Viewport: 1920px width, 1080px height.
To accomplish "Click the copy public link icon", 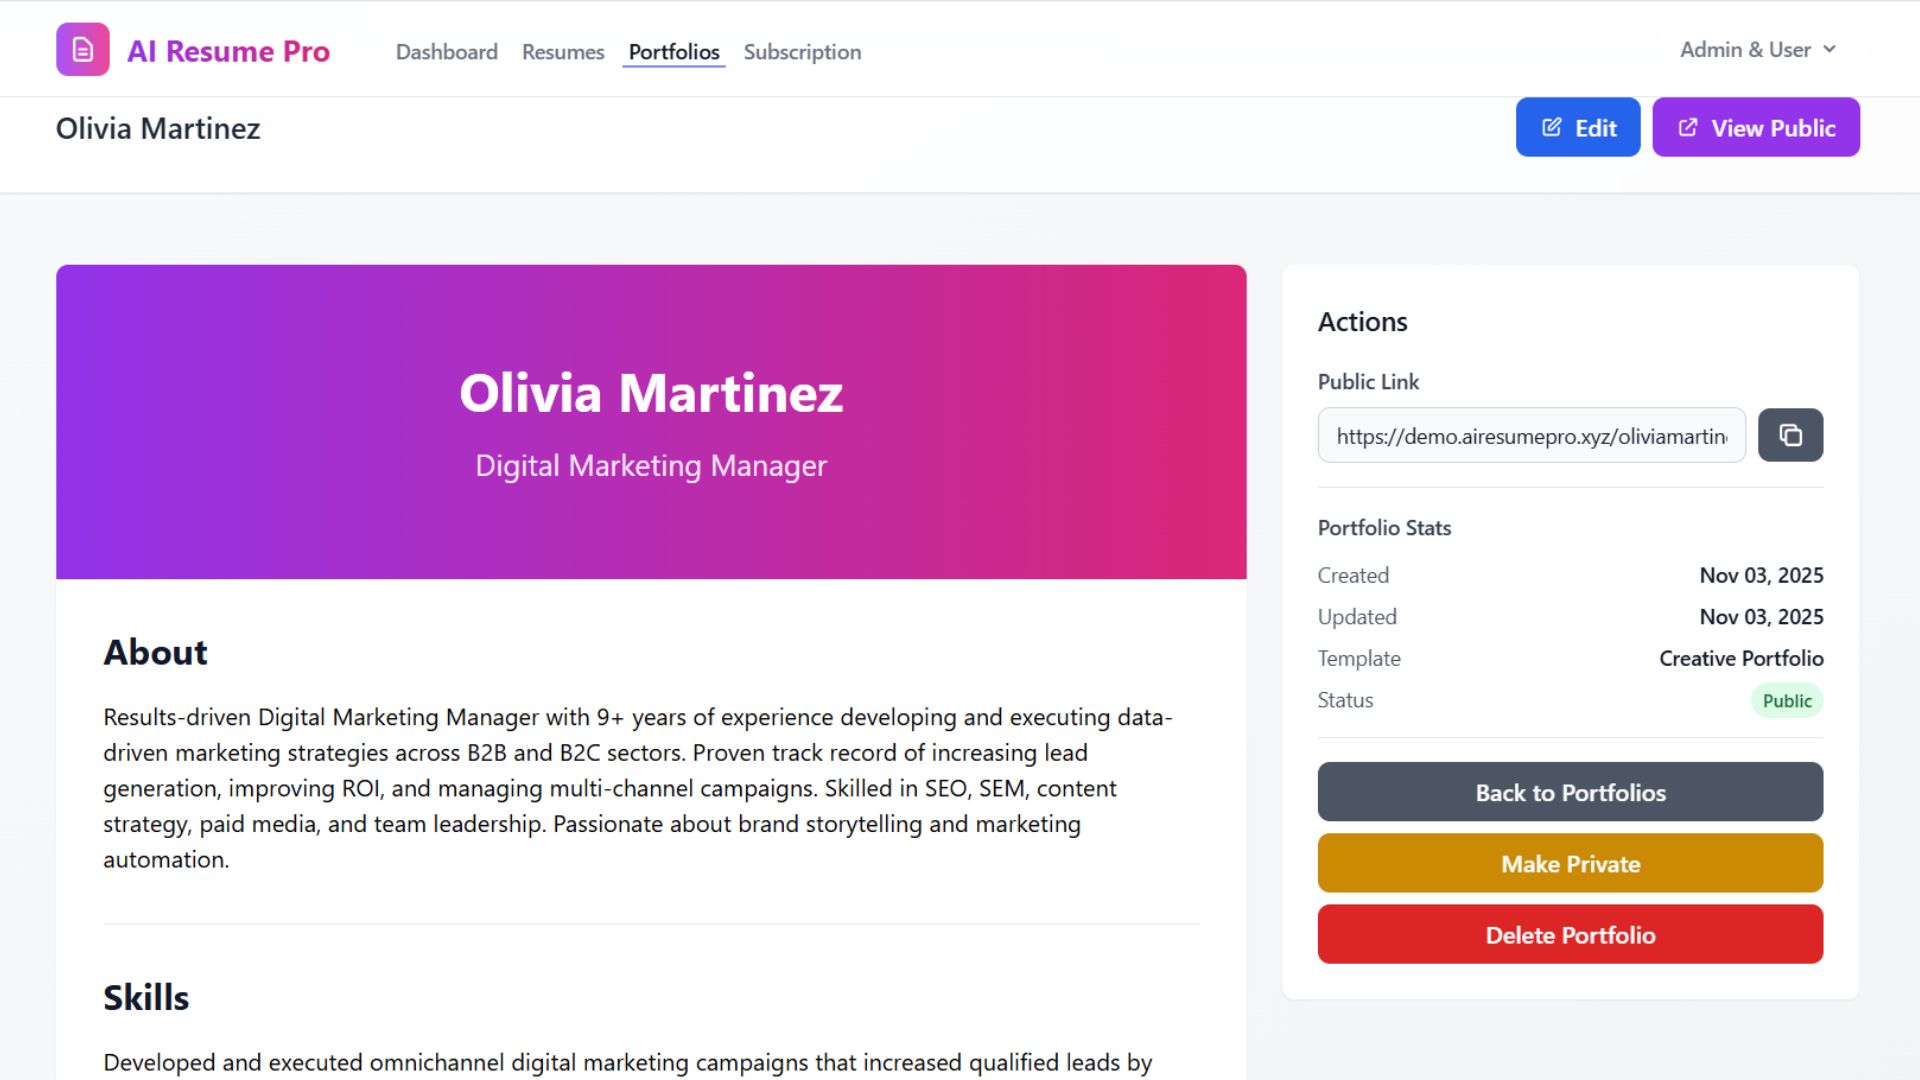I will click(1790, 435).
